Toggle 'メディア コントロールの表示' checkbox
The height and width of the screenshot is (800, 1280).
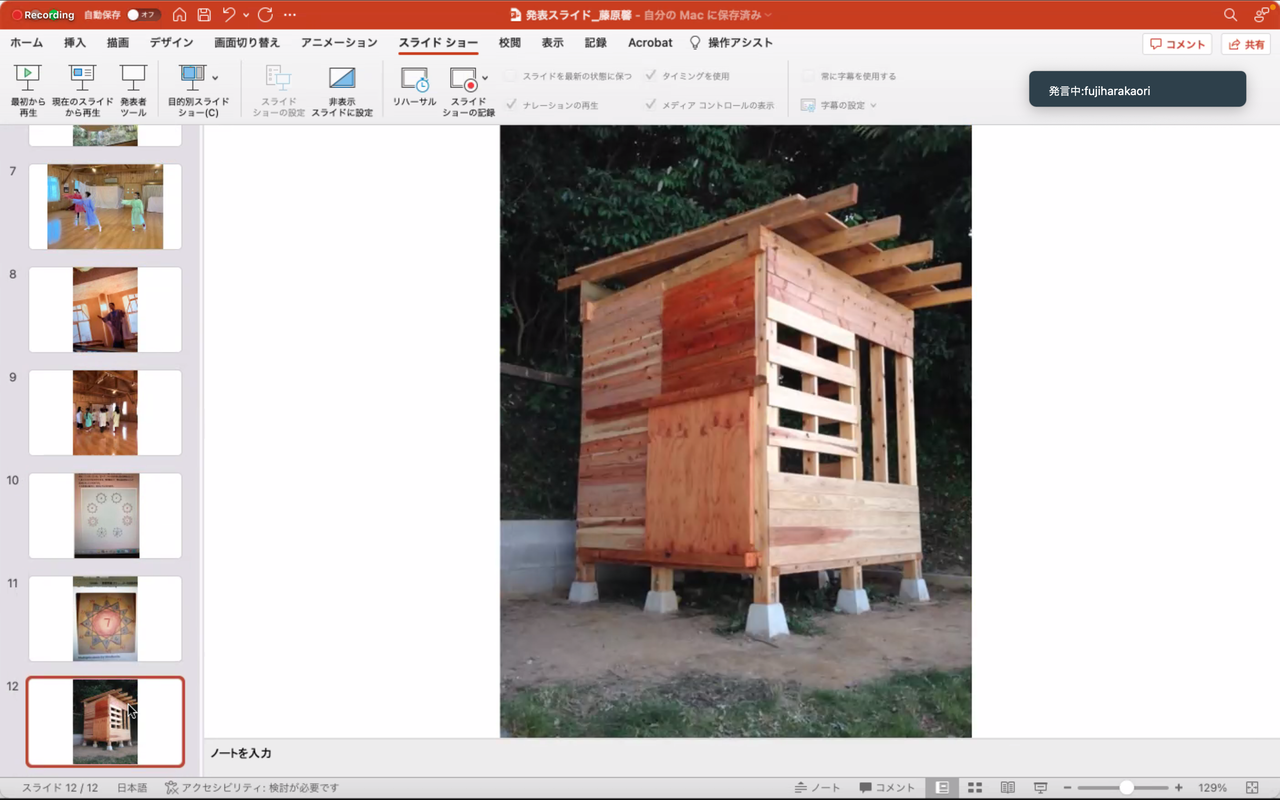(651, 105)
